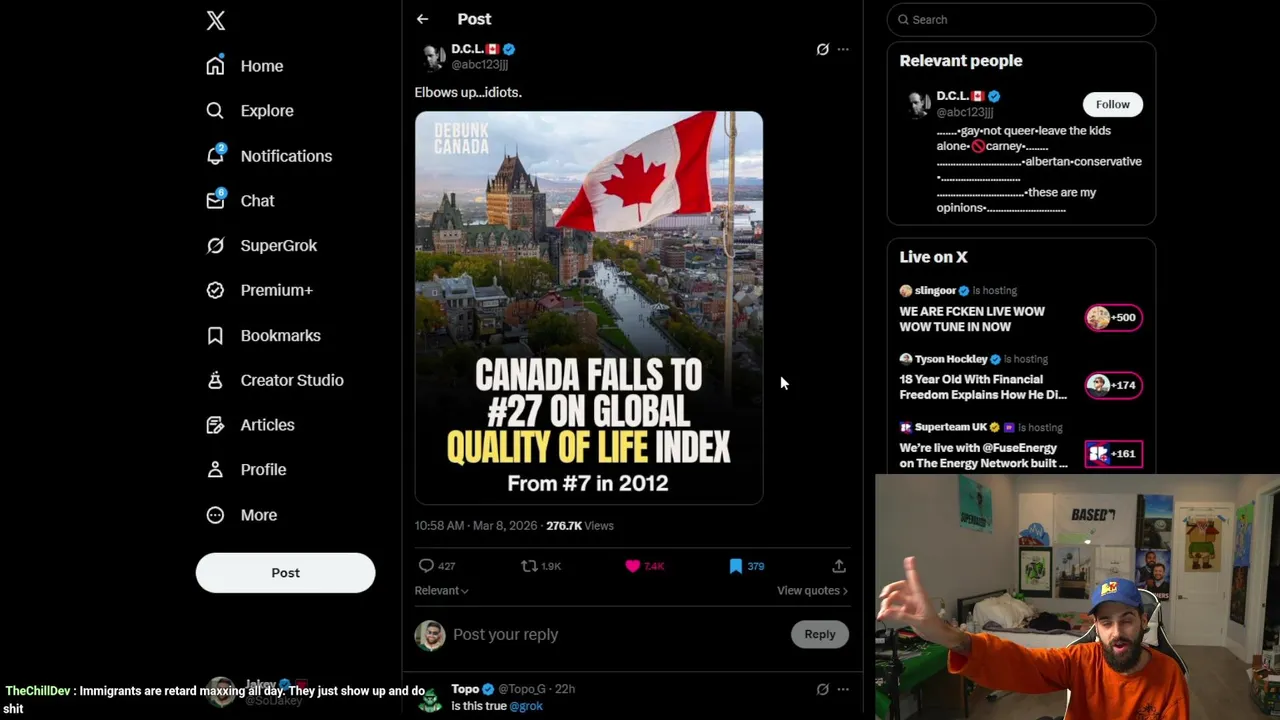Repost using the retweet icon

(x=529, y=566)
